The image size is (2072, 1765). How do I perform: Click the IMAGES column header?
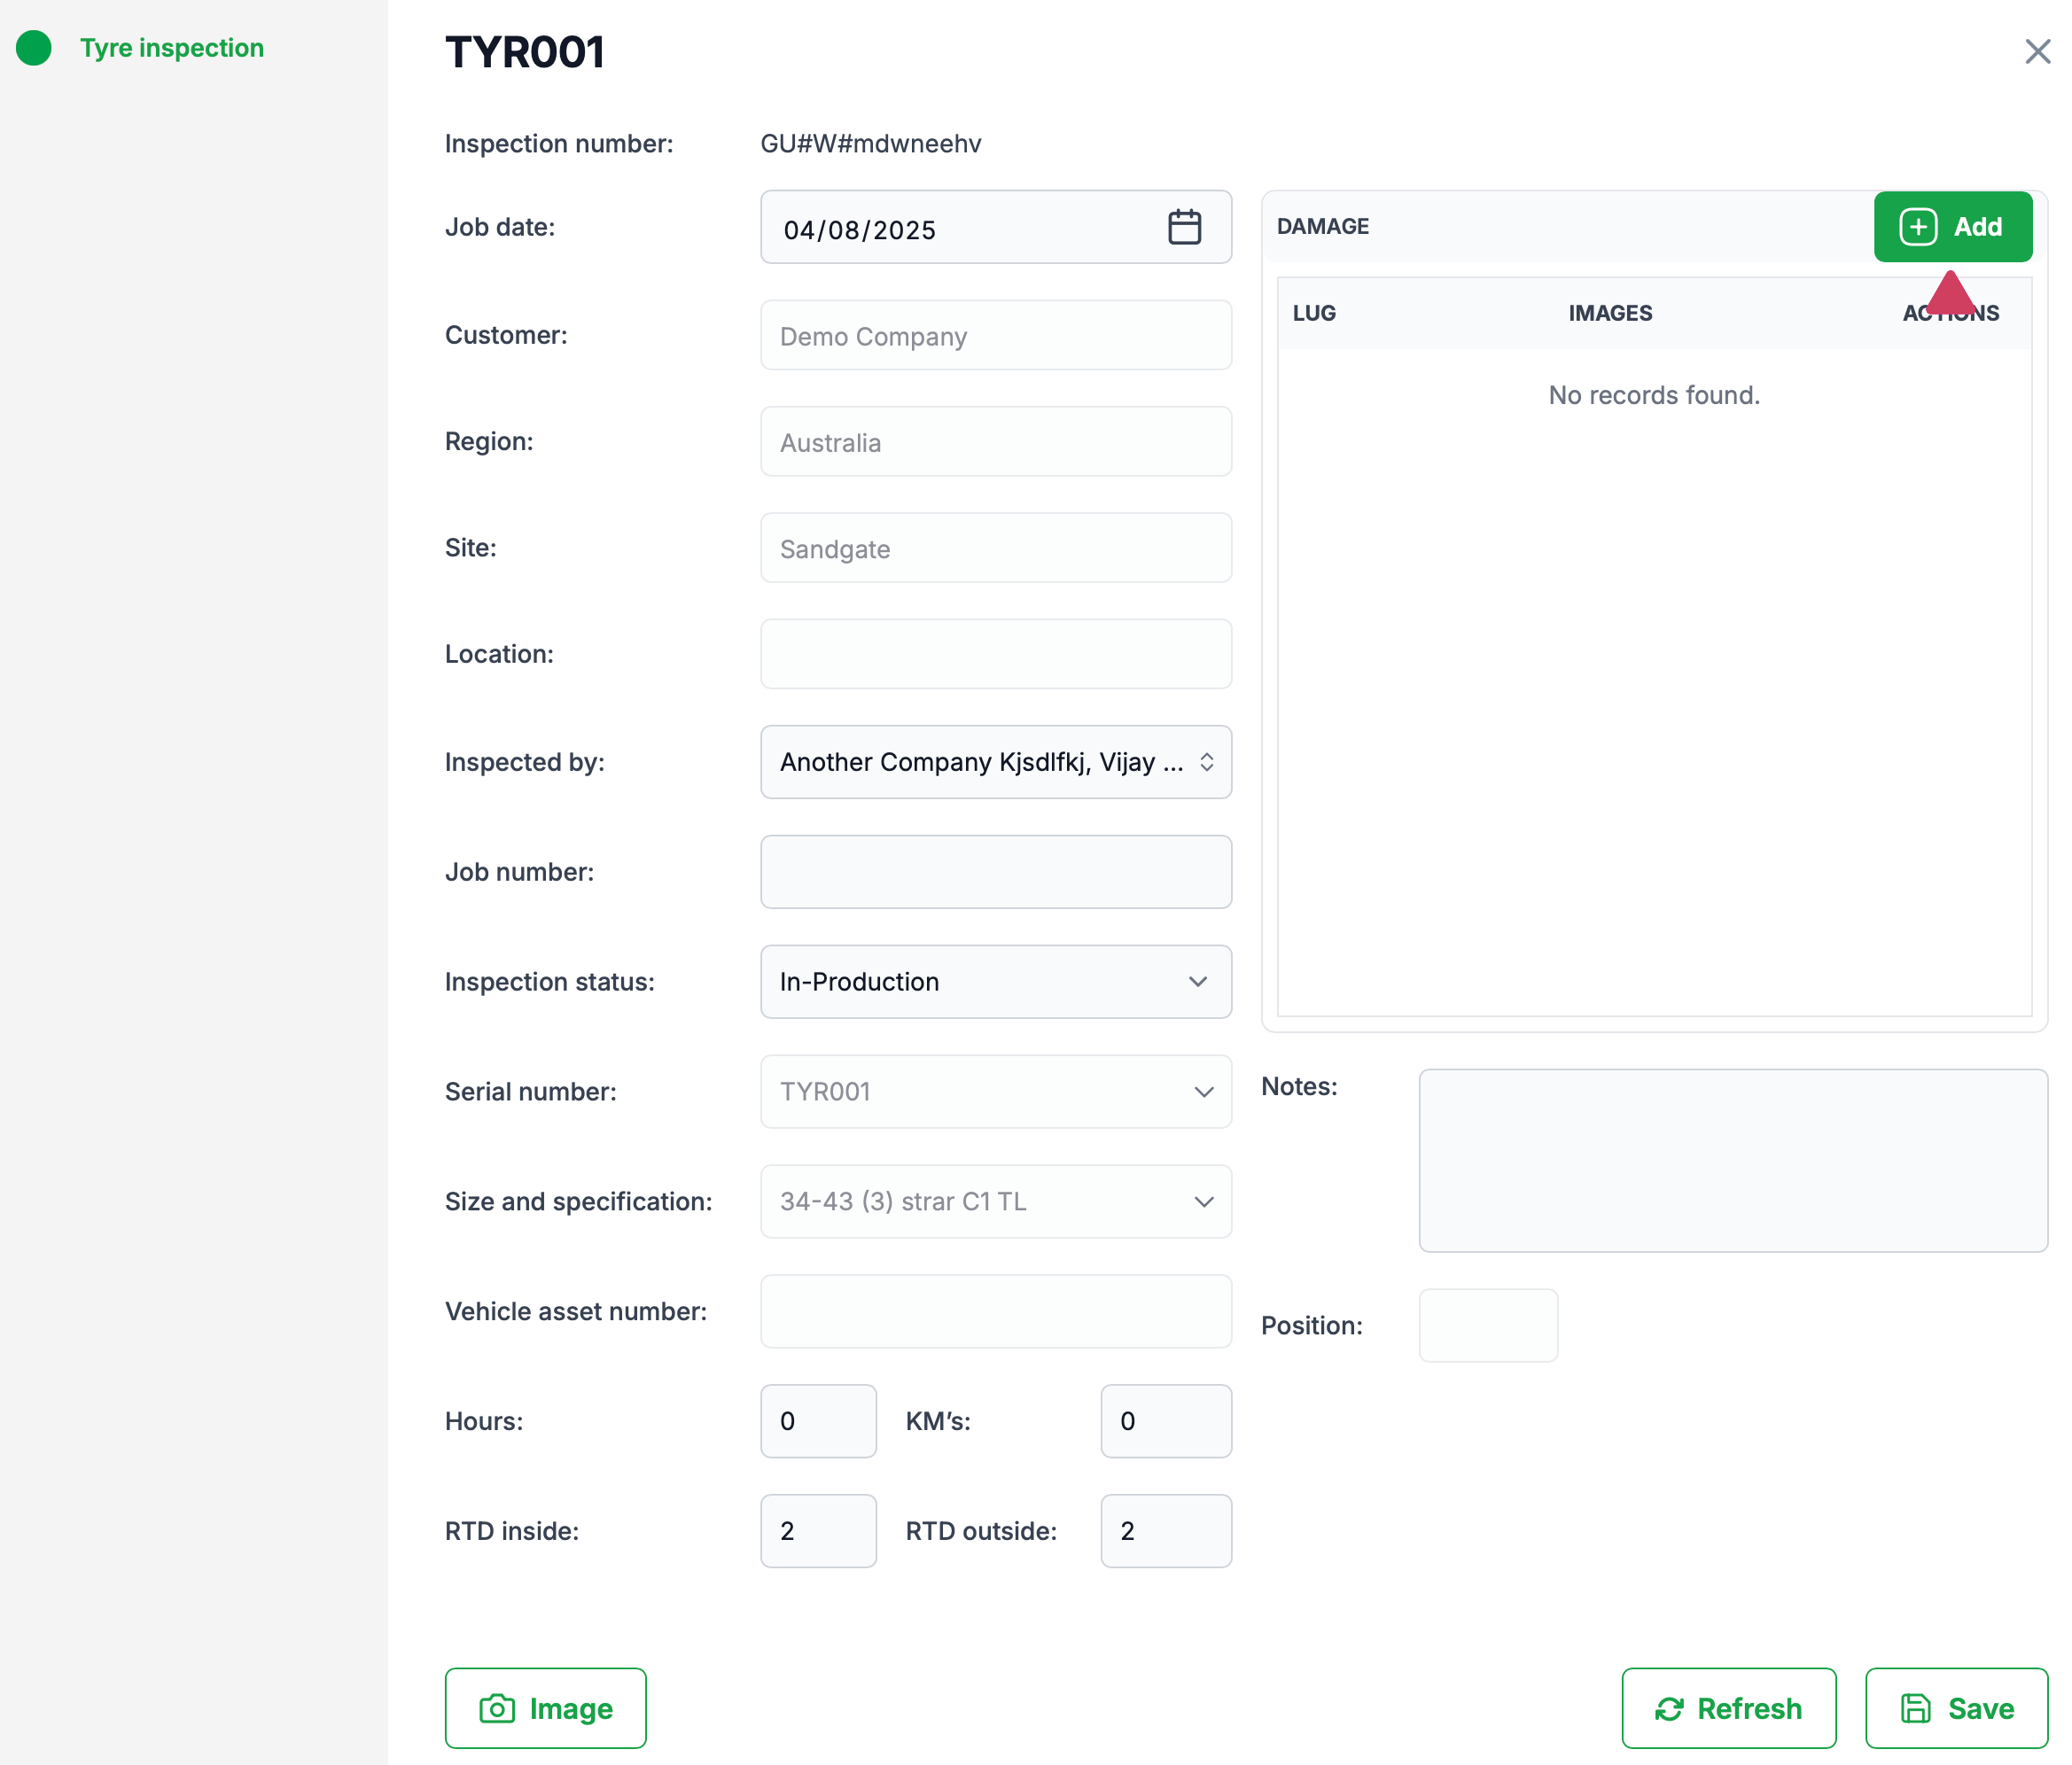tap(1609, 313)
